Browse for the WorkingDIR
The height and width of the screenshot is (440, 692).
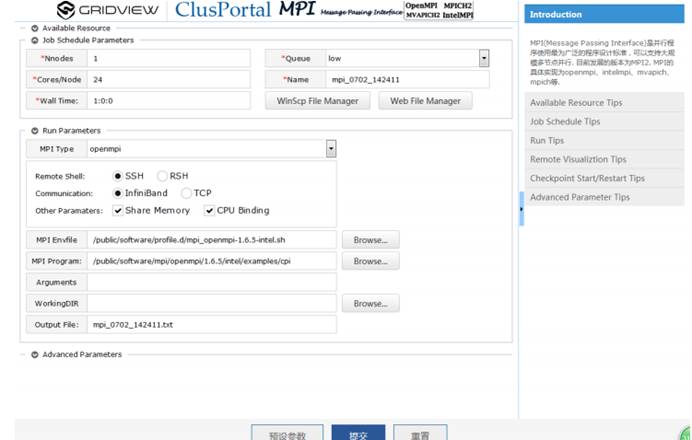371,303
